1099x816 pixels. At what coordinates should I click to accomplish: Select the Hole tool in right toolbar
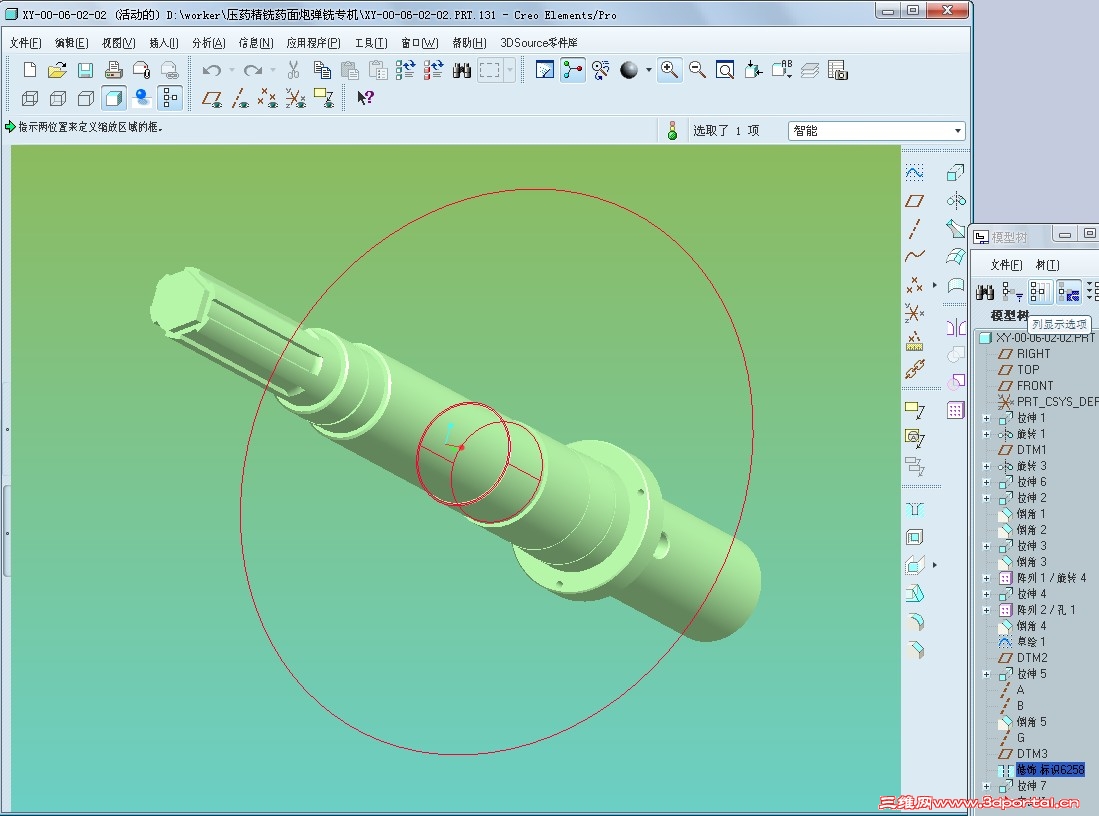pyautogui.click(x=914, y=510)
